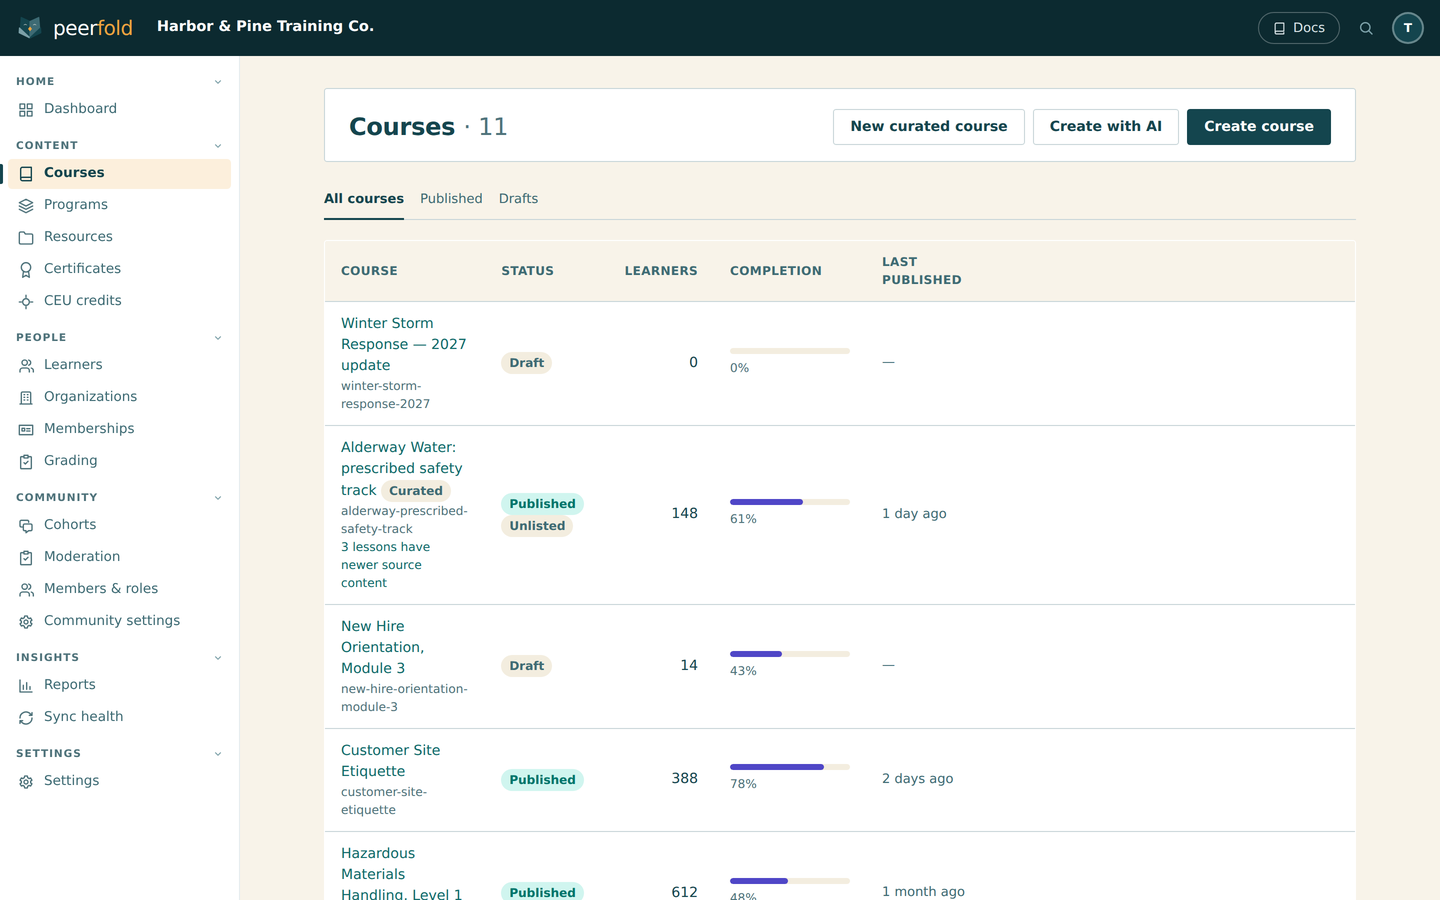This screenshot has height=900, width=1440.
Task: Click the Sync health refresh icon
Action: pyautogui.click(x=26, y=717)
